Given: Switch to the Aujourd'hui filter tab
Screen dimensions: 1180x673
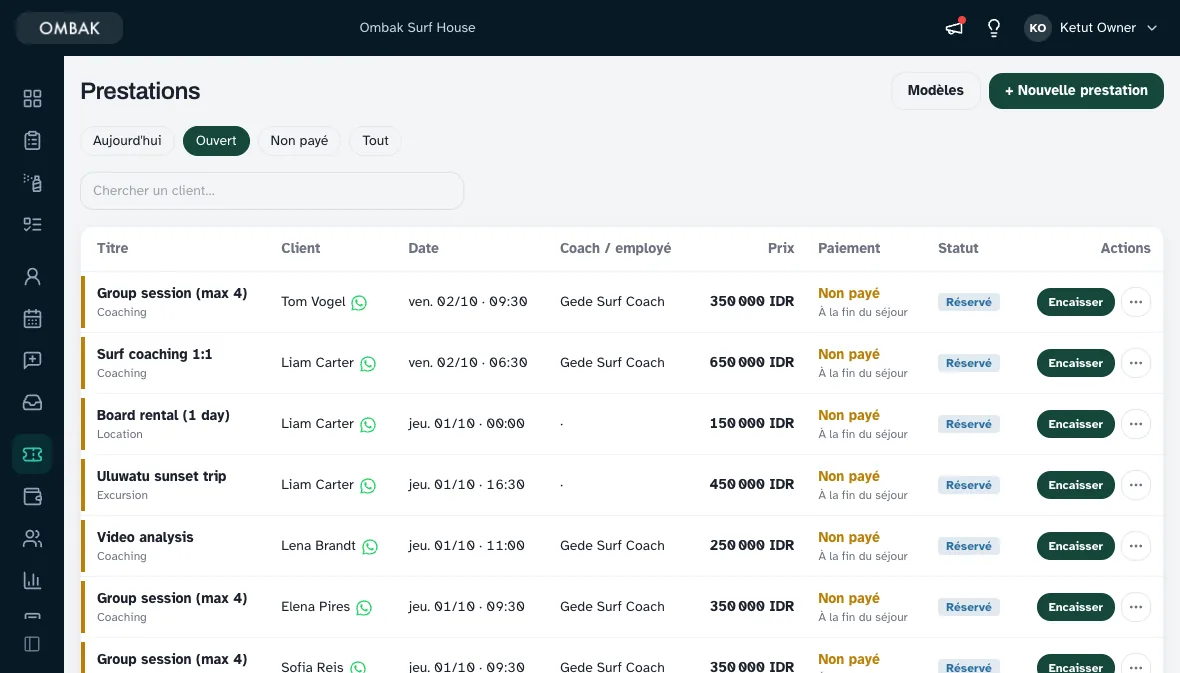Looking at the screenshot, I should 127,141.
